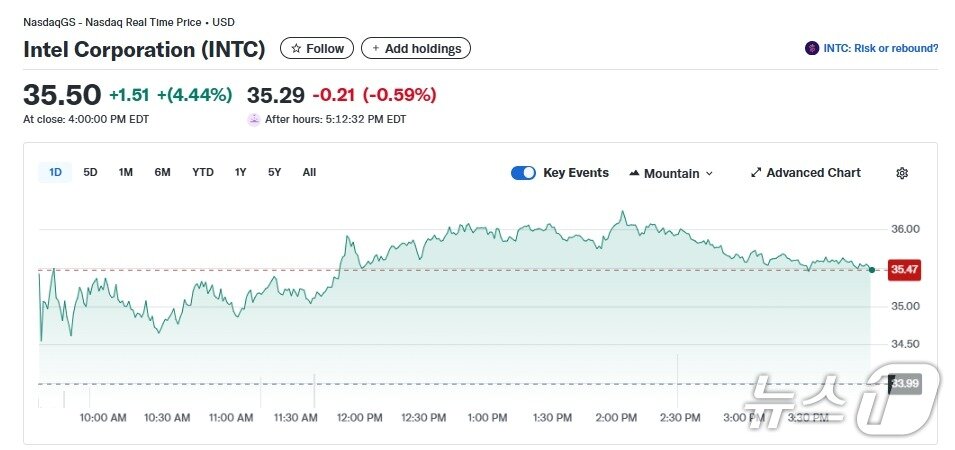Screen dimensions: 955x450
Task: Switch to YTD chart range
Action: coord(203,172)
